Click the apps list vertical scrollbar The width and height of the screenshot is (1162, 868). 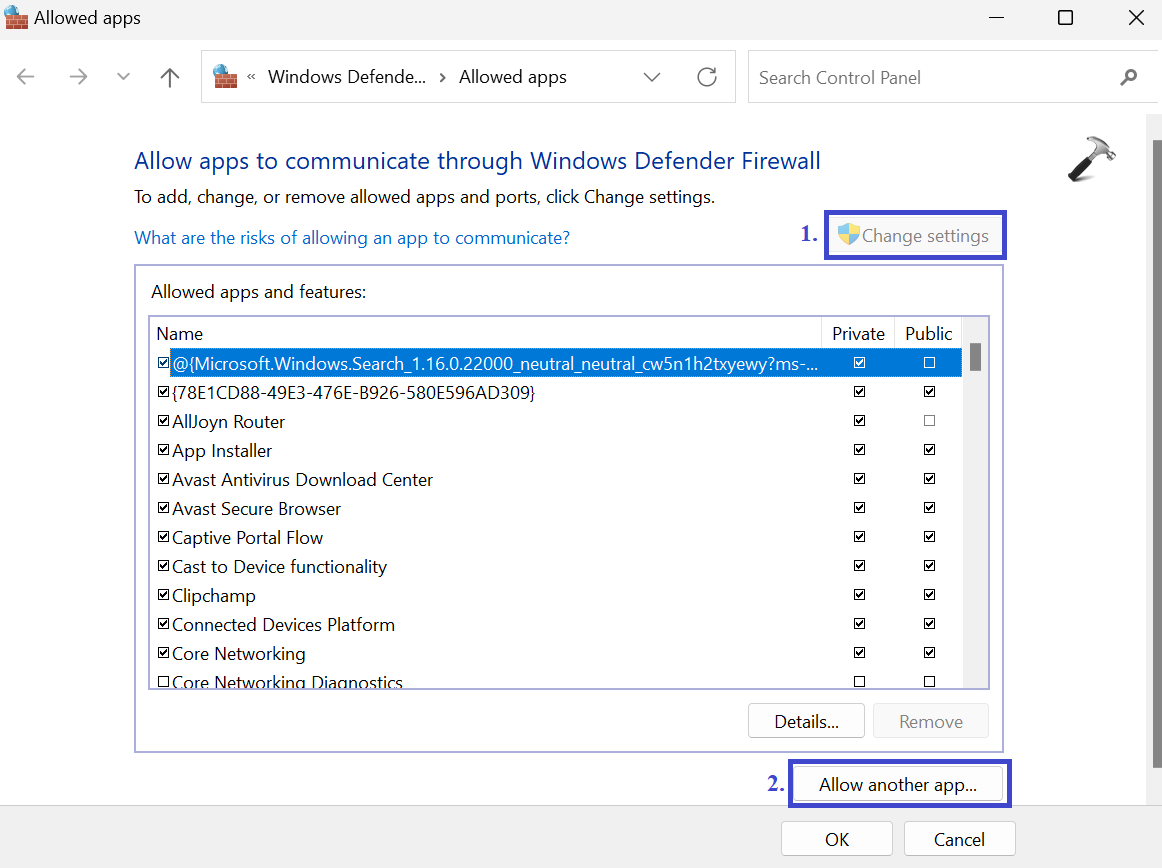(975, 500)
